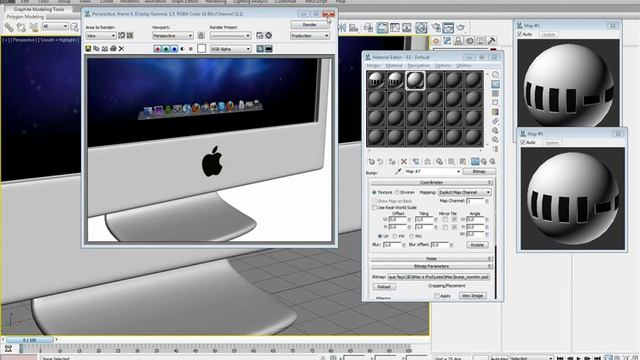Toggle the blue channel display
This screenshot has height=360, width=640.
pos(174,49)
